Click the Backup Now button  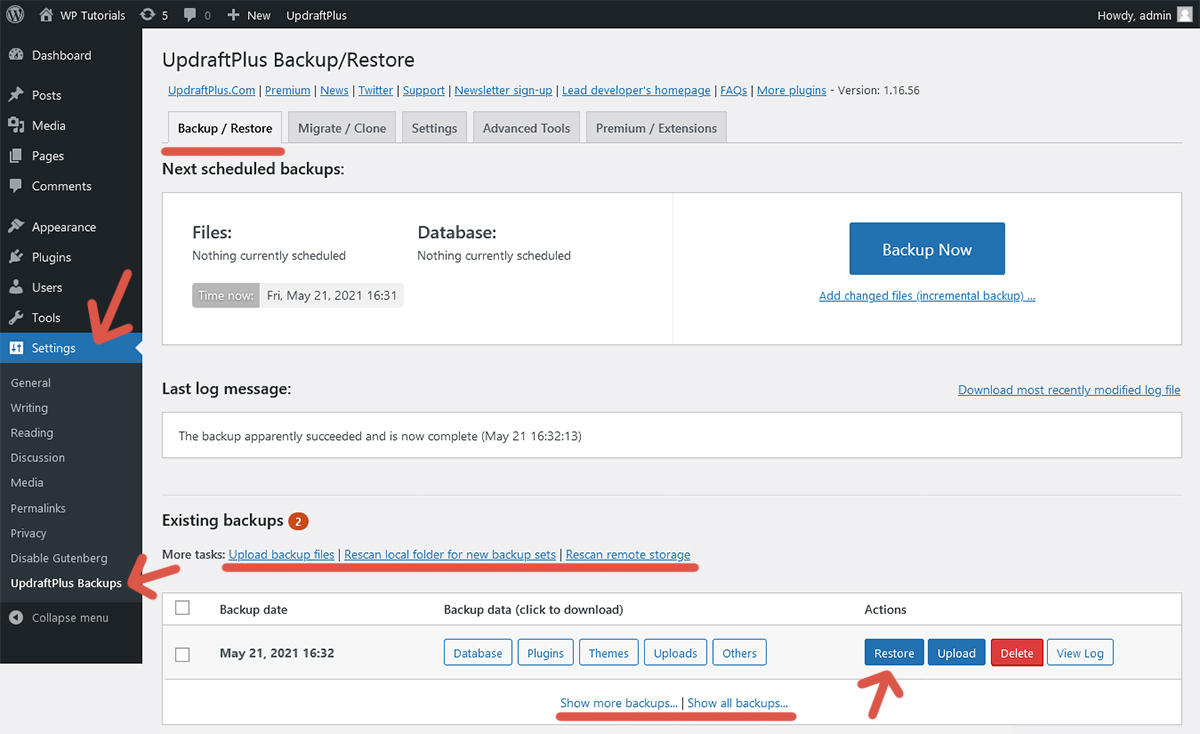coord(927,249)
